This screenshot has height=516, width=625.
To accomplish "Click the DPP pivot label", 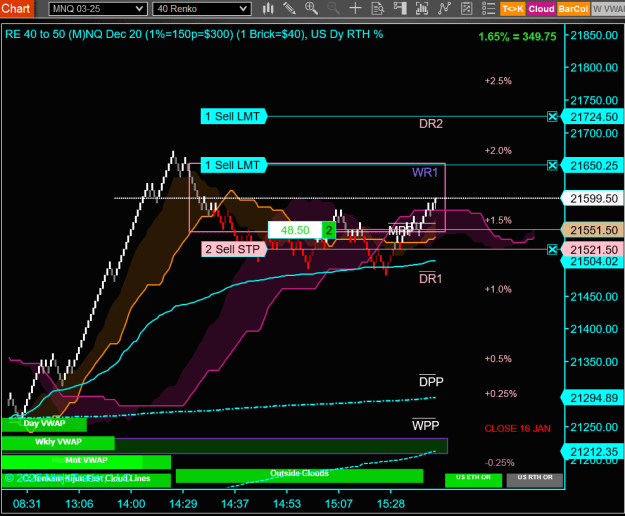I will point(431,382).
